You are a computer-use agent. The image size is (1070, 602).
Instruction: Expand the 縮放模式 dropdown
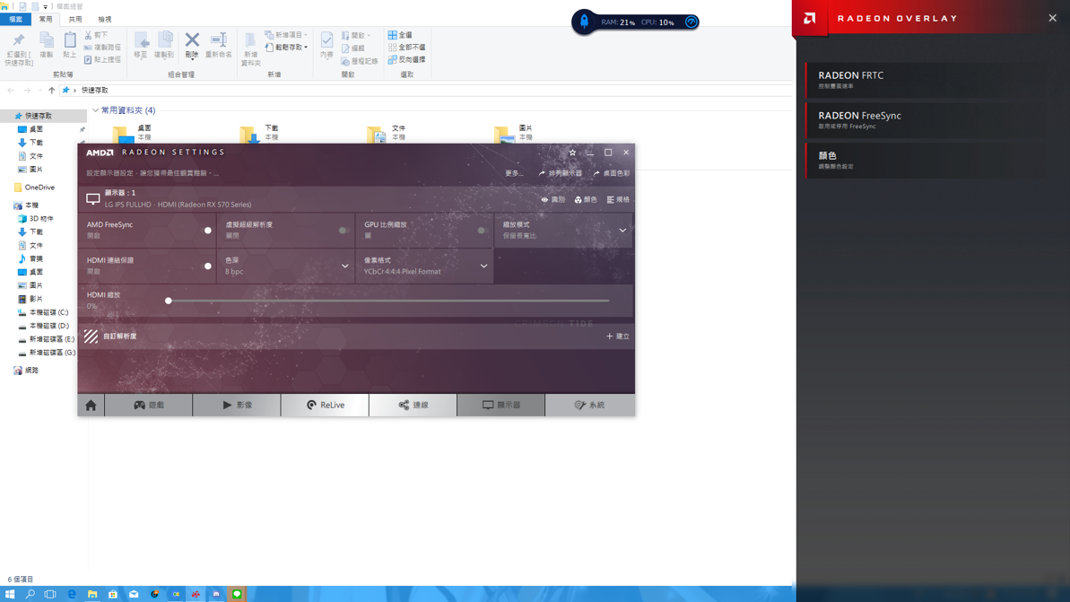(622, 230)
